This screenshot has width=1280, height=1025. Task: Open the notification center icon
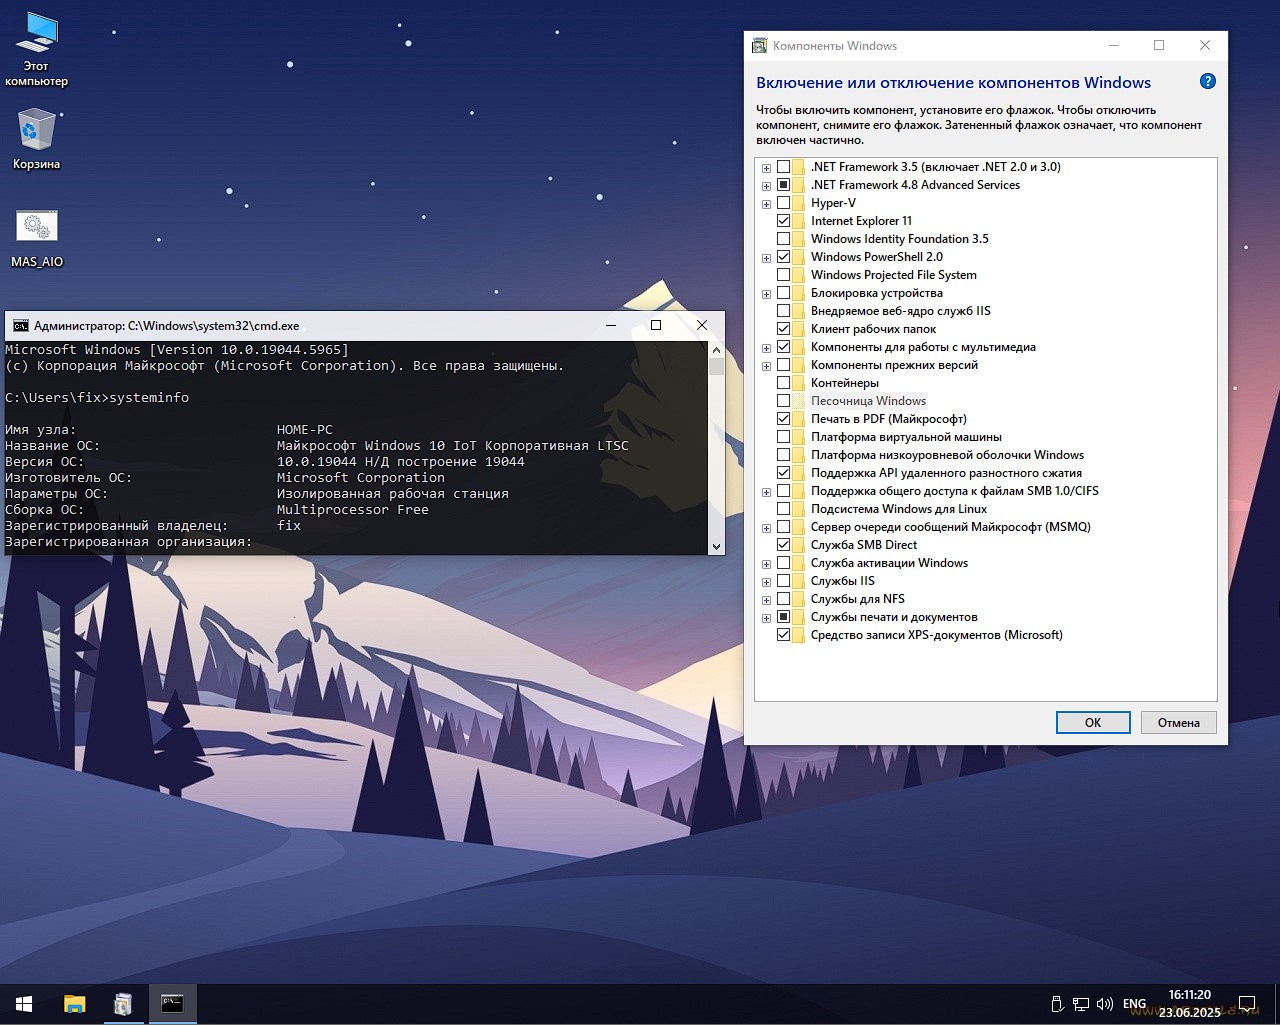point(1247,1004)
